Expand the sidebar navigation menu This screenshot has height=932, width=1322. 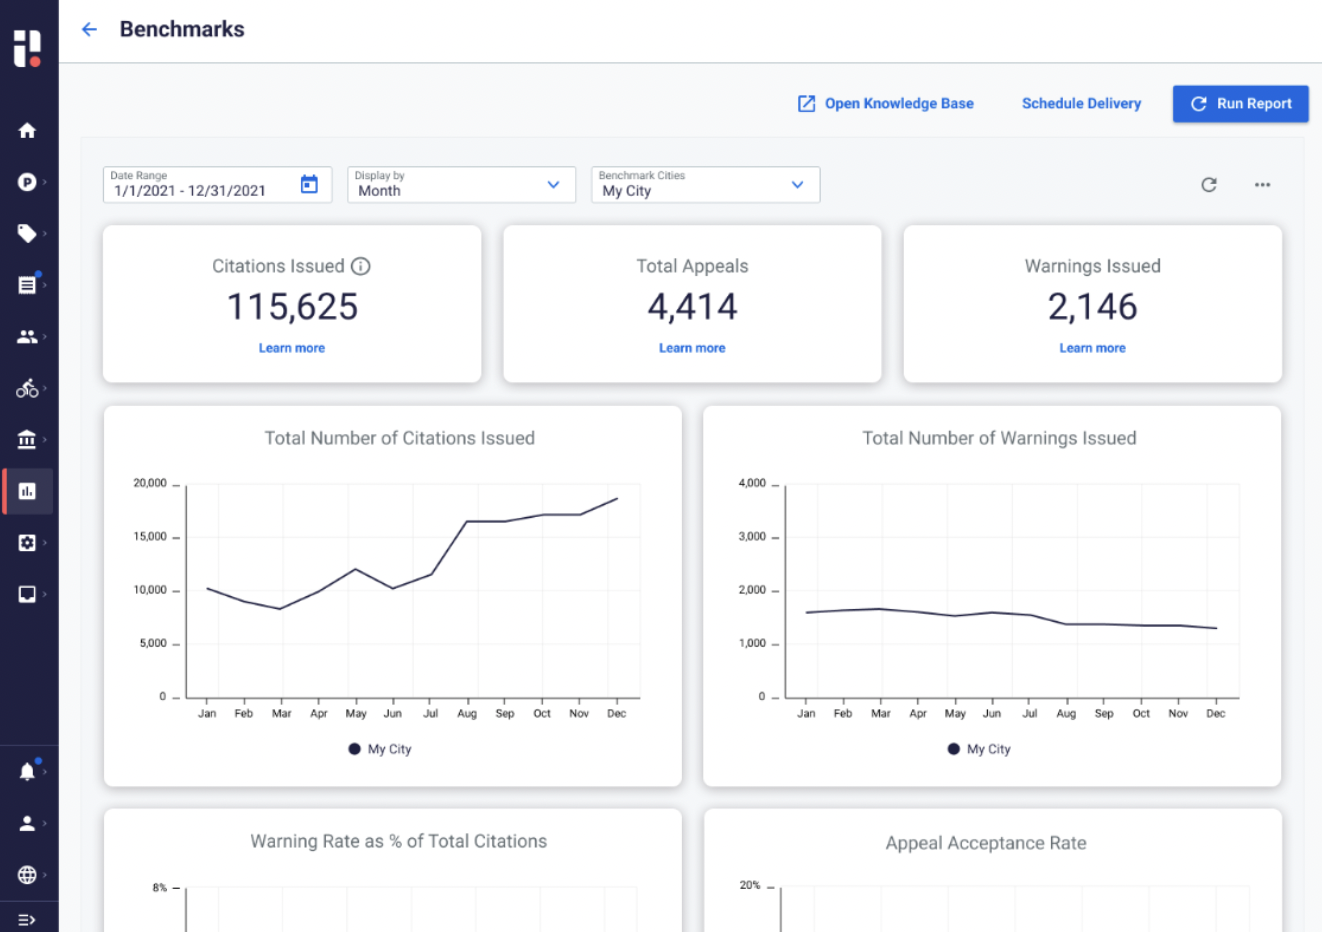pyautogui.click(x=27, y=919)
